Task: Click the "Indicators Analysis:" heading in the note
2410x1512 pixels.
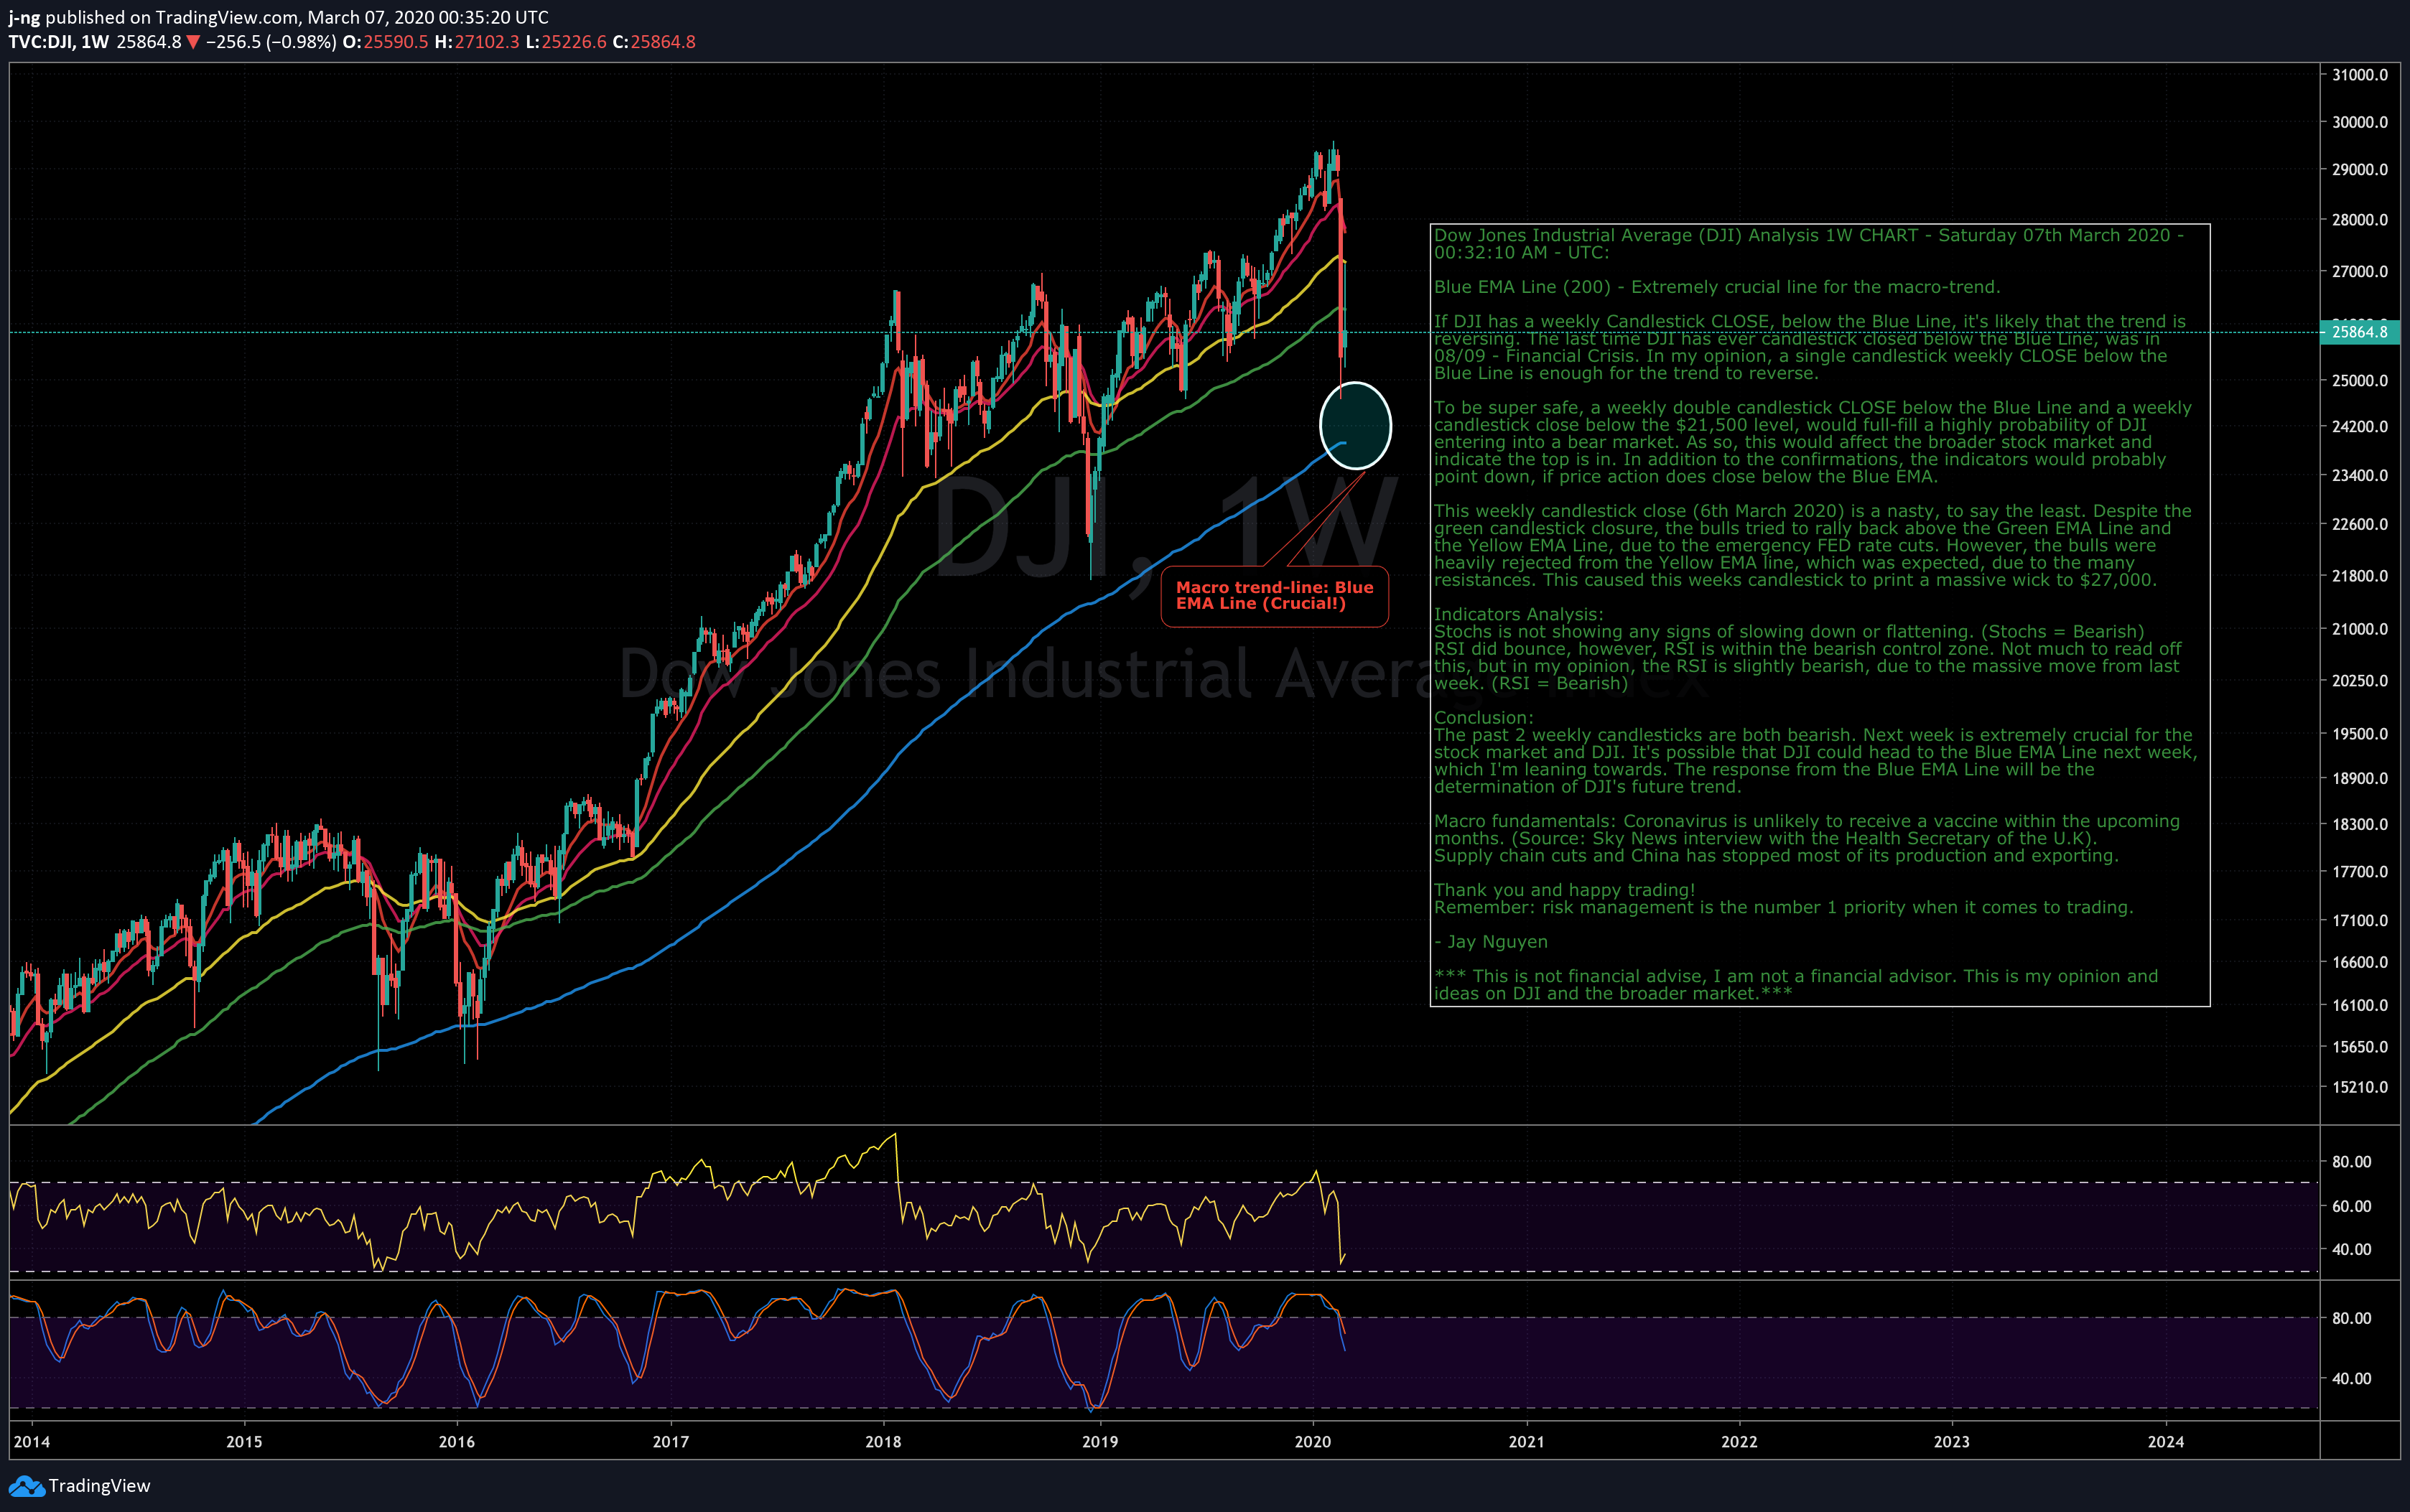Action: tap(1518, 614)
